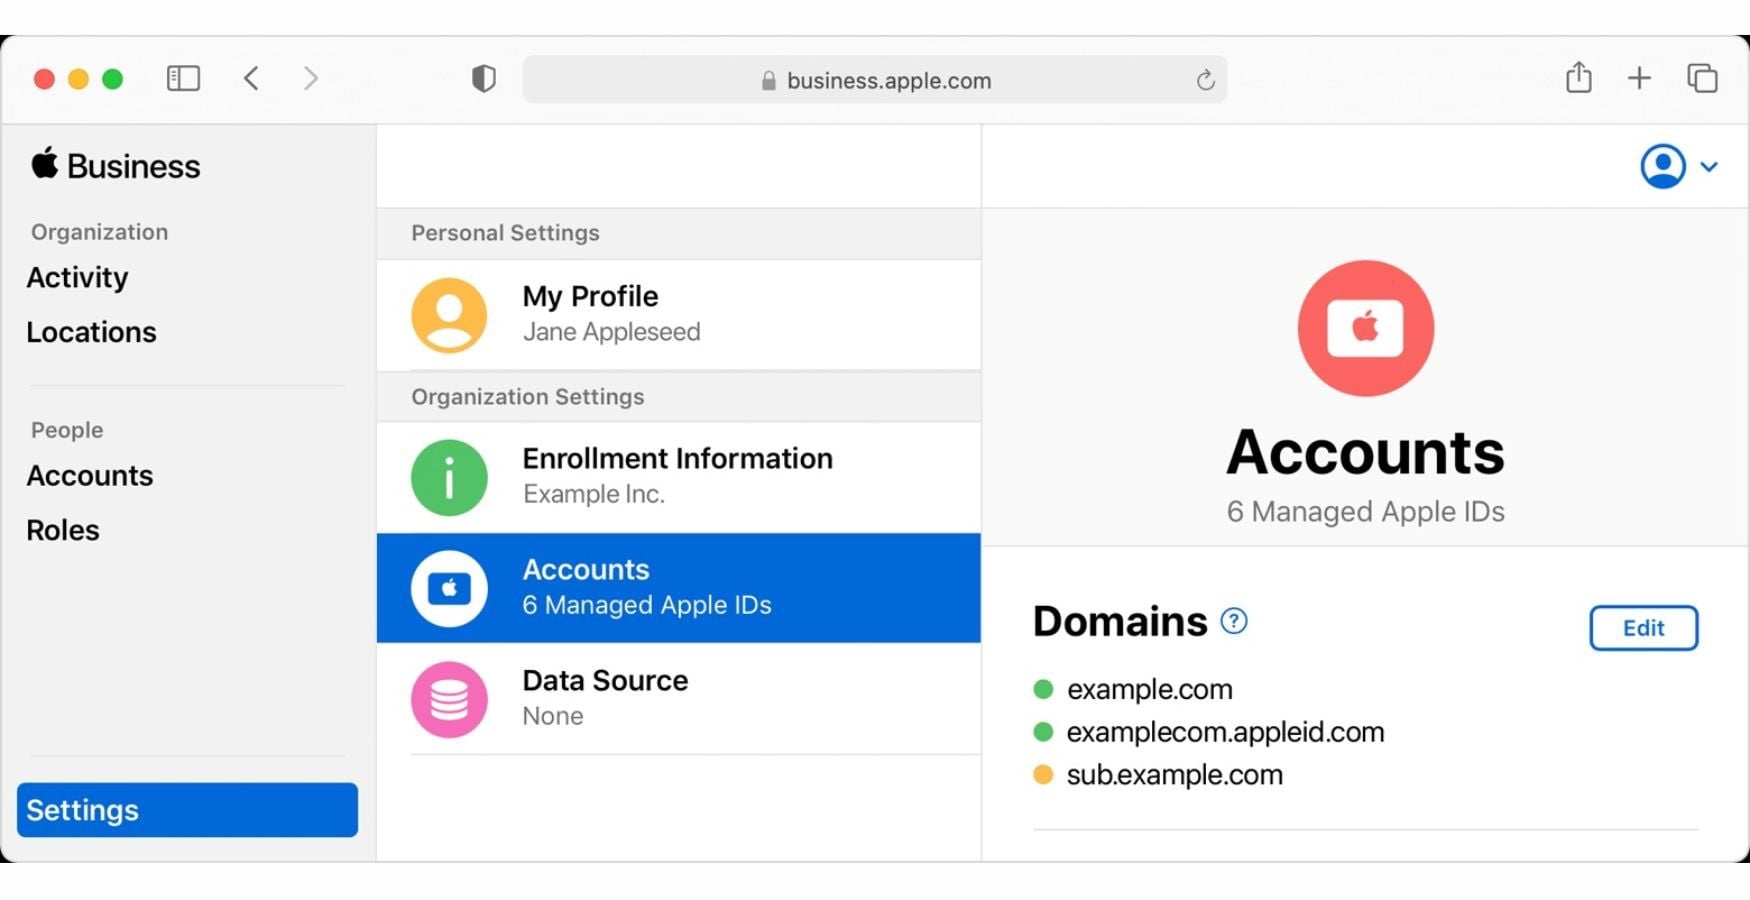Click the green Enrollment Information info icon
Screen dimensions: 1750x900
448,477
